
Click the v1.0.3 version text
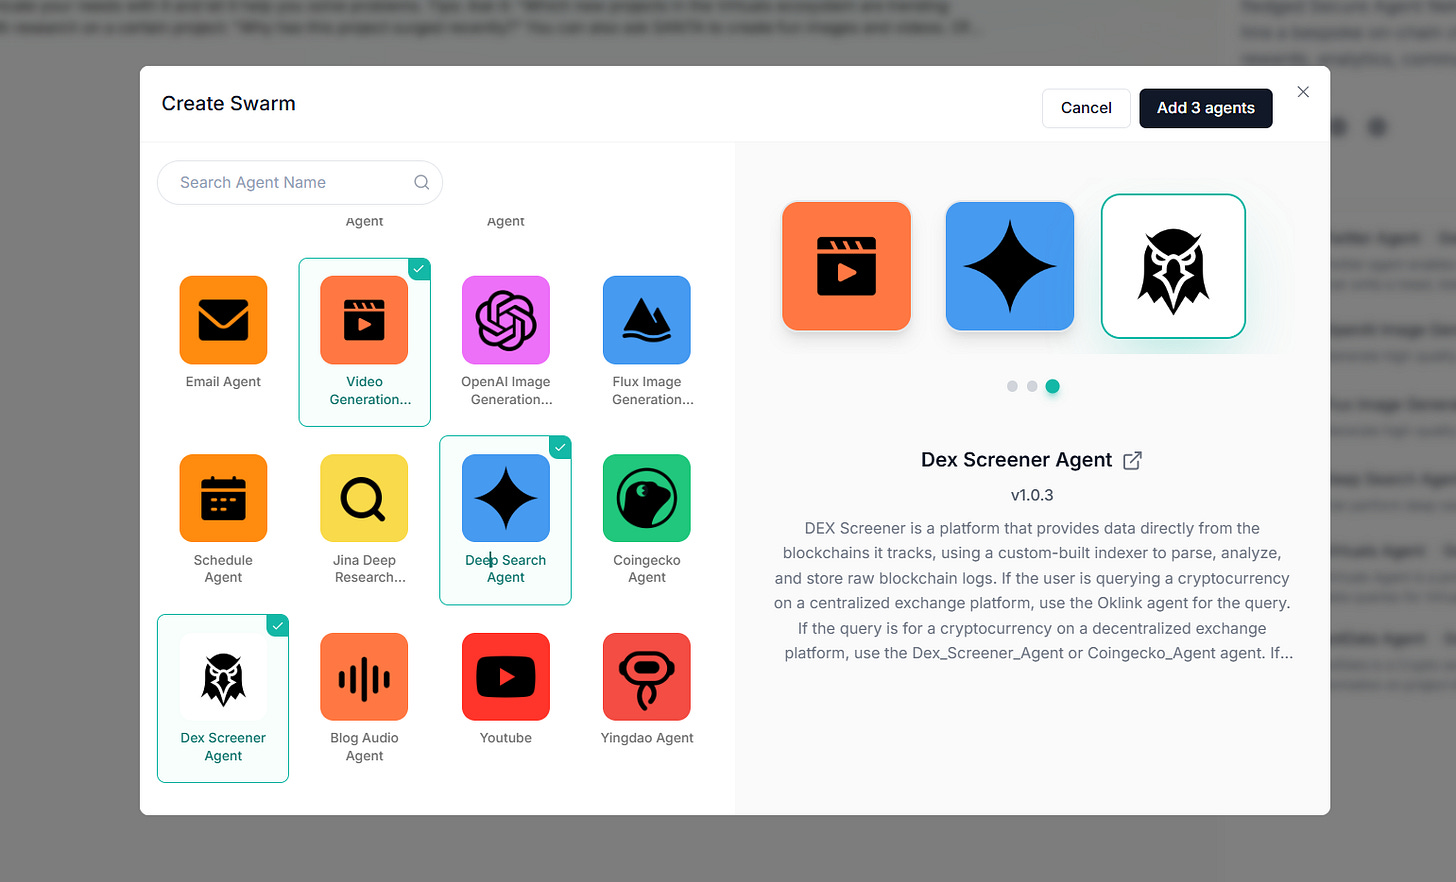click(x=1032, y=495)
